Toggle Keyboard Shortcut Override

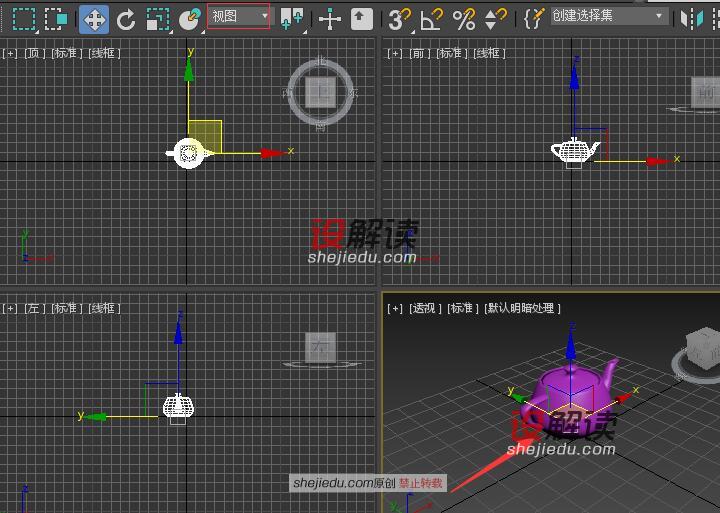pos(362,19)
